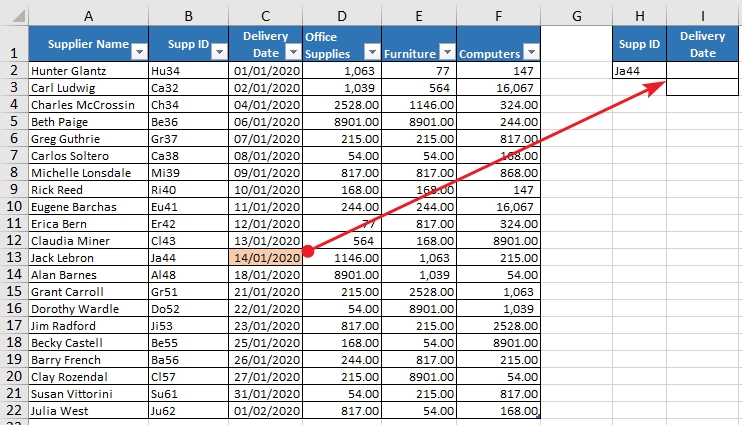Click column I header letter

coord(704,15)
